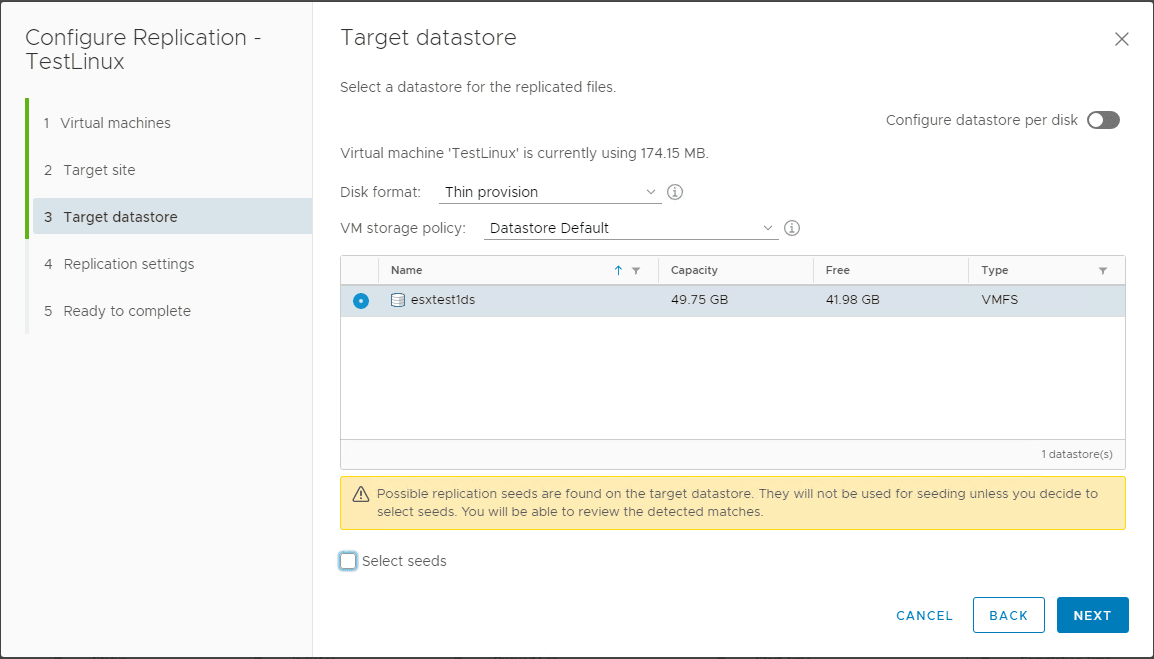The width and height of the screenshot is (1154, 659).
Task: Open the Disk format dropdown
Action: pyautogui.click(x=550, y=192)
